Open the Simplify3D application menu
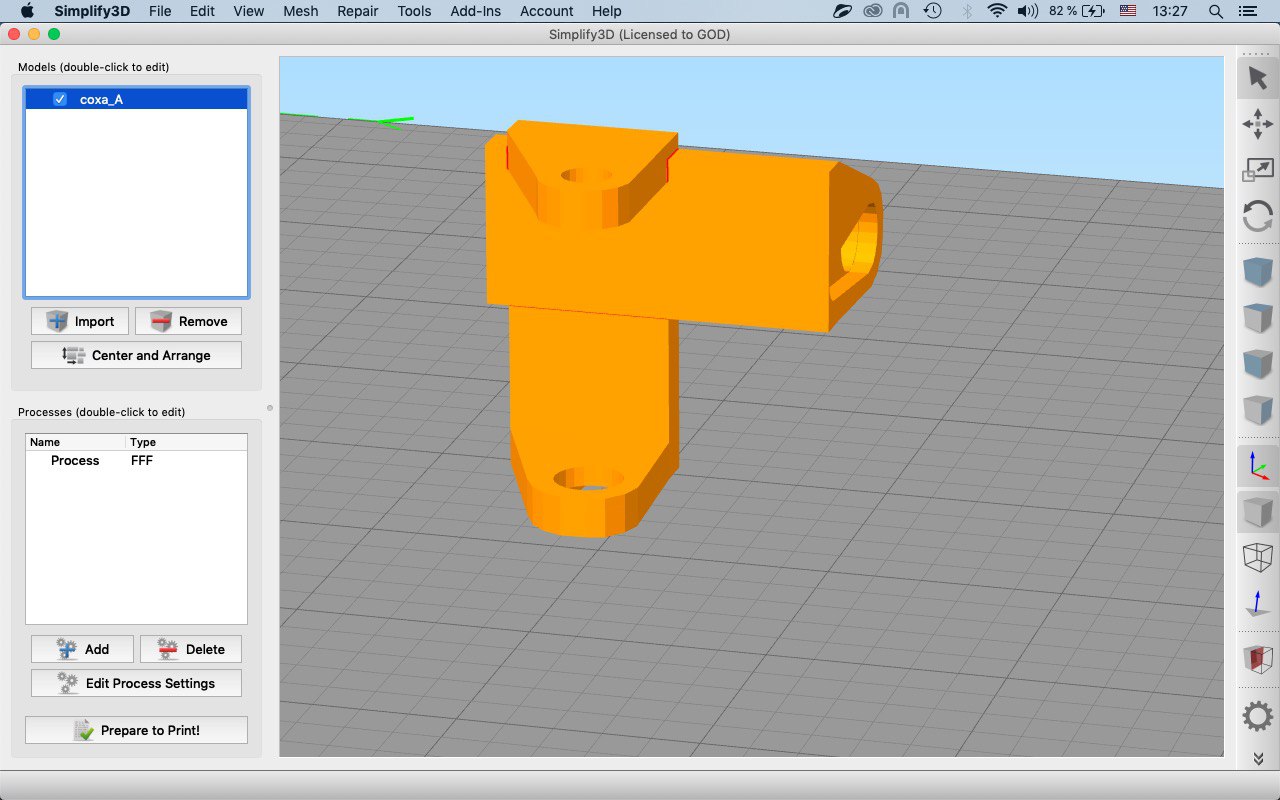The height and width of the screenshot is (800, 1280). point(91,11)
